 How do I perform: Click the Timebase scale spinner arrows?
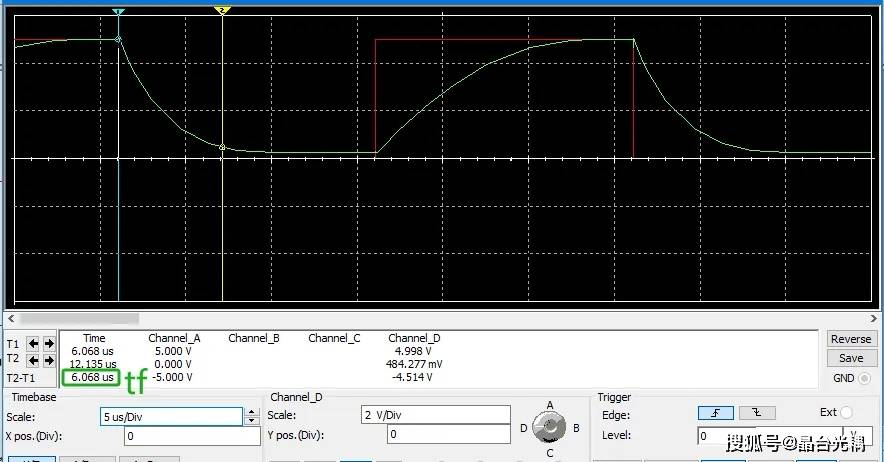pos(250,416)
